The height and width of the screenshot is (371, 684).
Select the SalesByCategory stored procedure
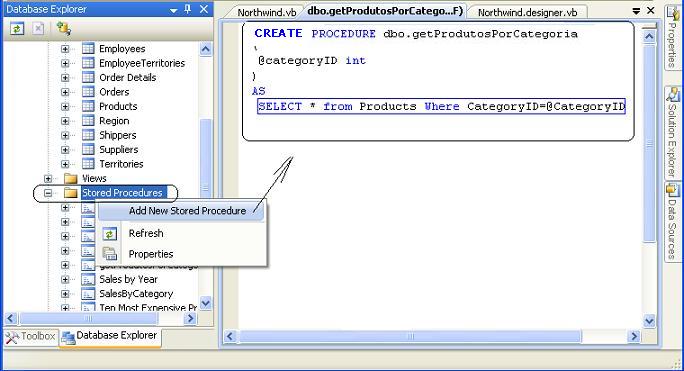pos(136,294)
